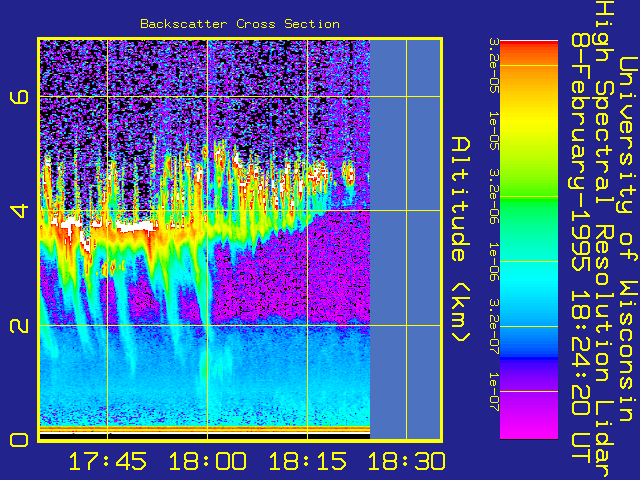Click the altitude label 6
This screenshot has width=640, height=480.
point(20,97)
